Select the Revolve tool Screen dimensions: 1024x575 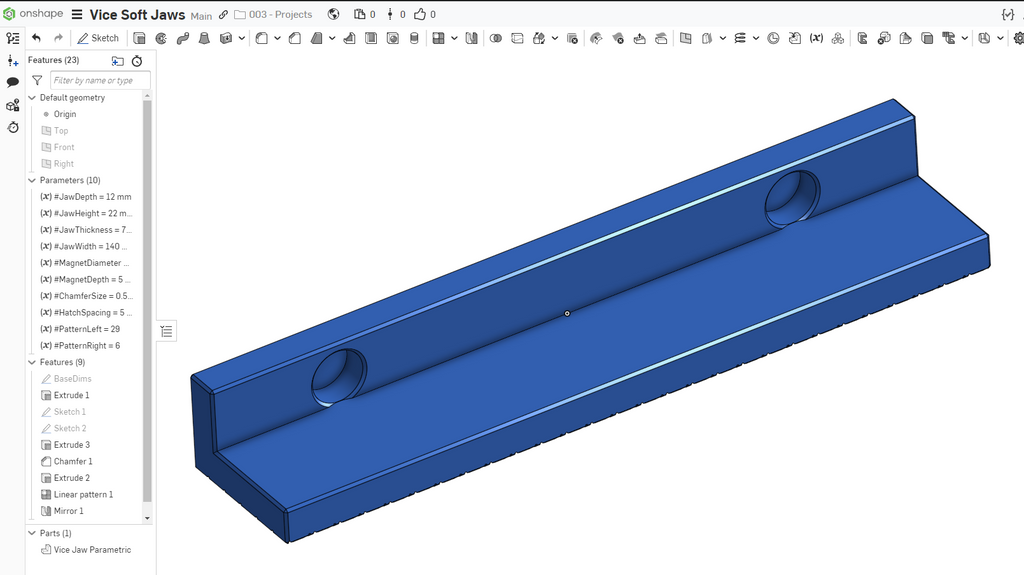[x=161, y=39]
